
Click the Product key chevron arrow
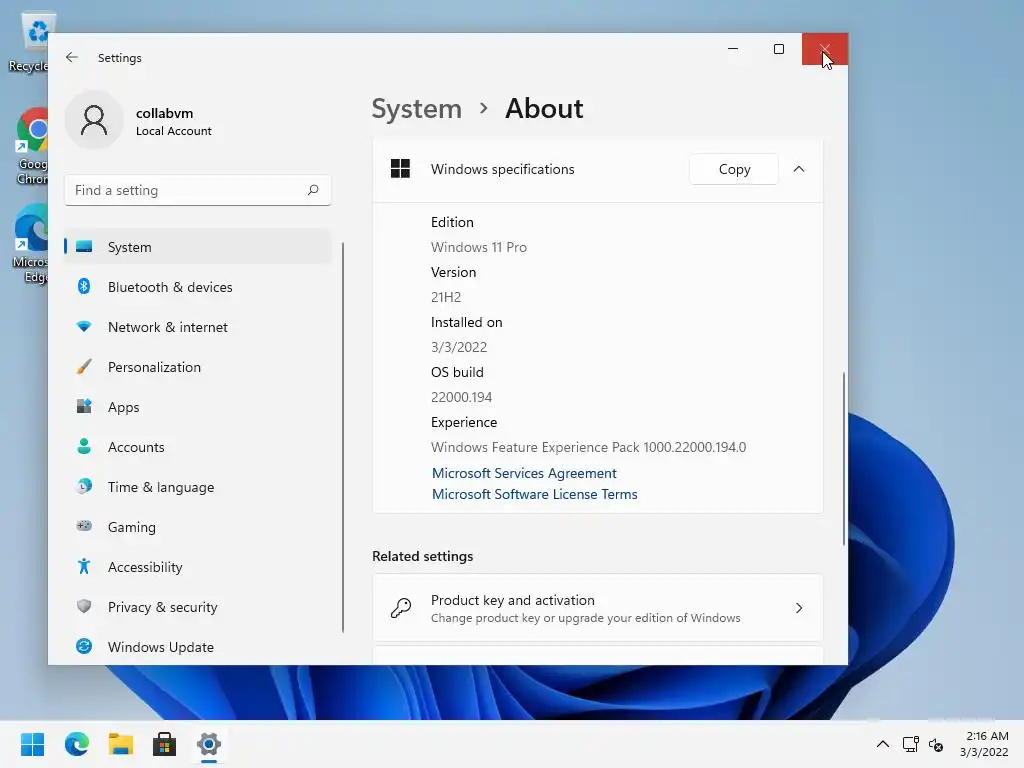(x=799, y=608)
